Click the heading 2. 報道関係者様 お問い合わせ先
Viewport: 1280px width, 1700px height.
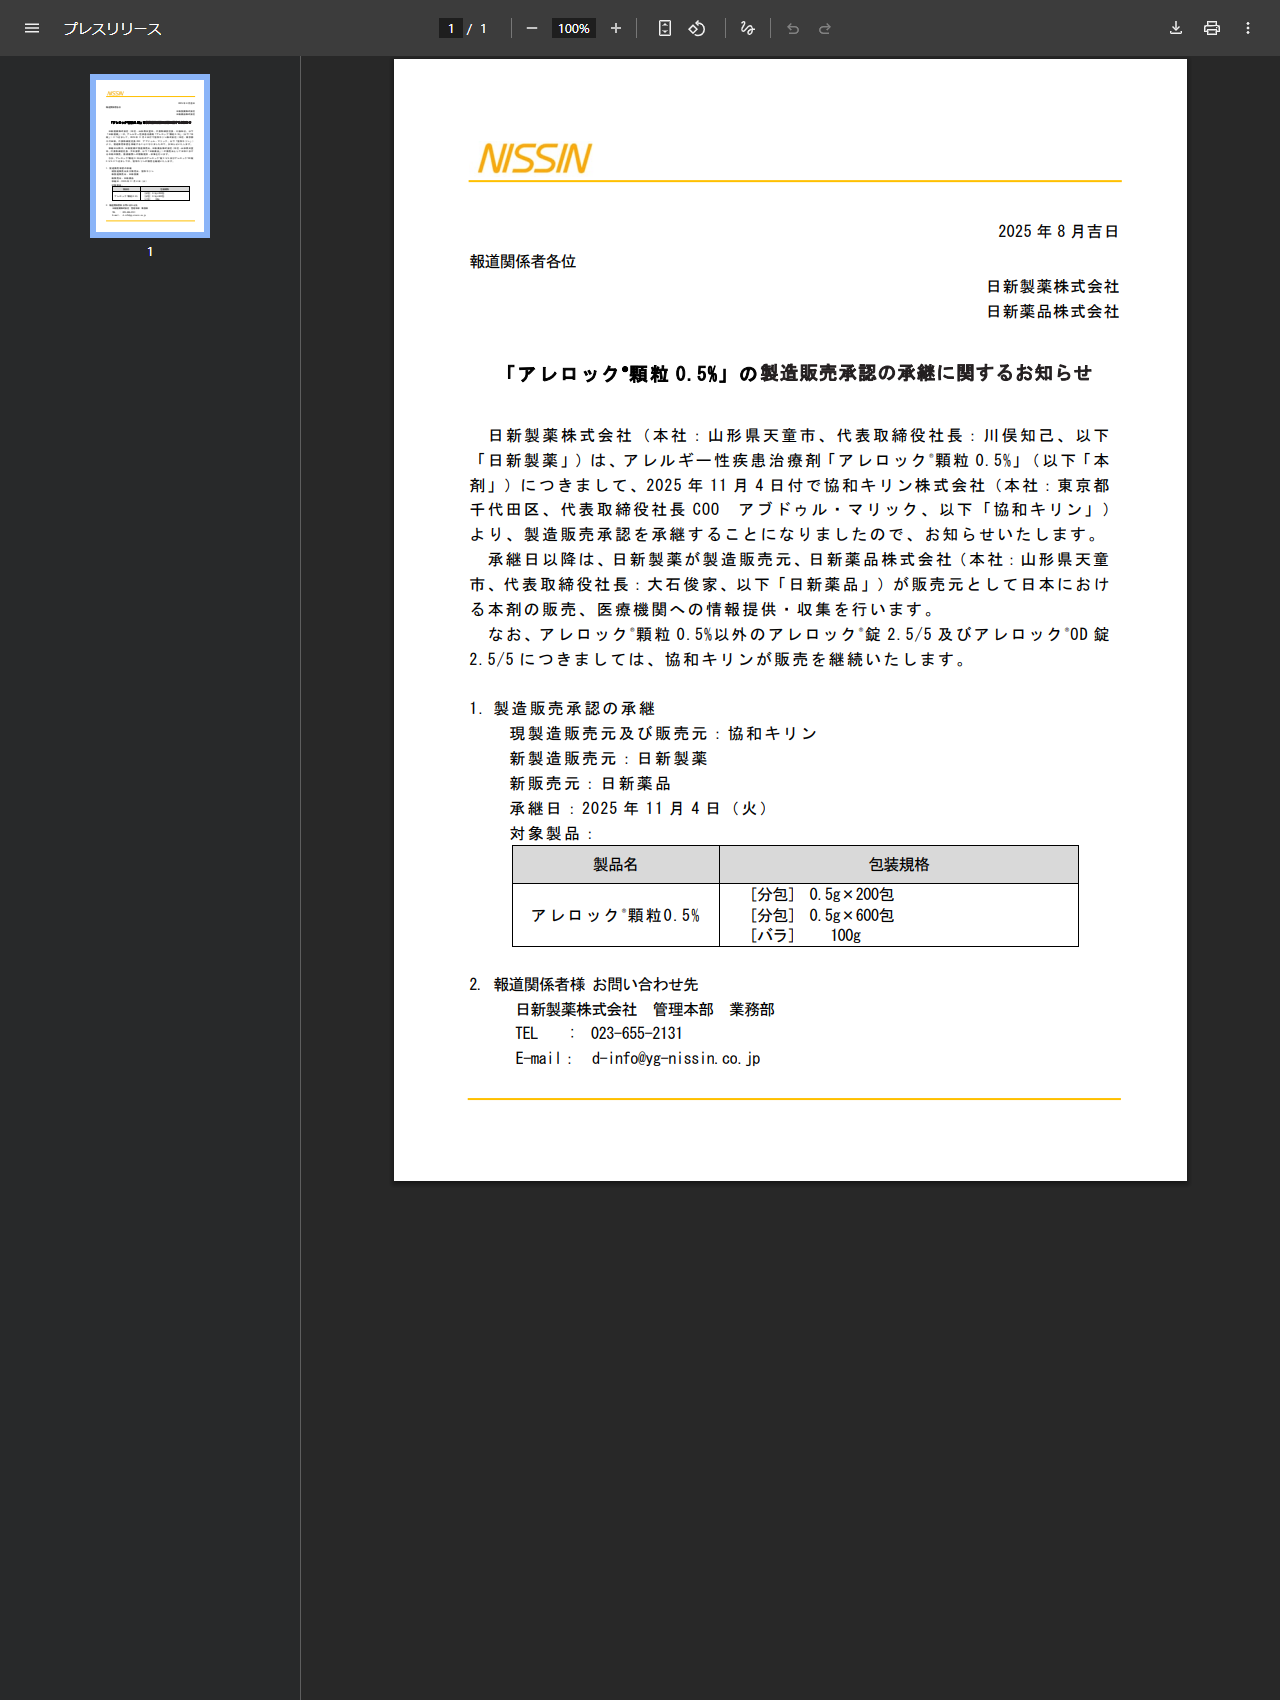[x=584, y=984]
